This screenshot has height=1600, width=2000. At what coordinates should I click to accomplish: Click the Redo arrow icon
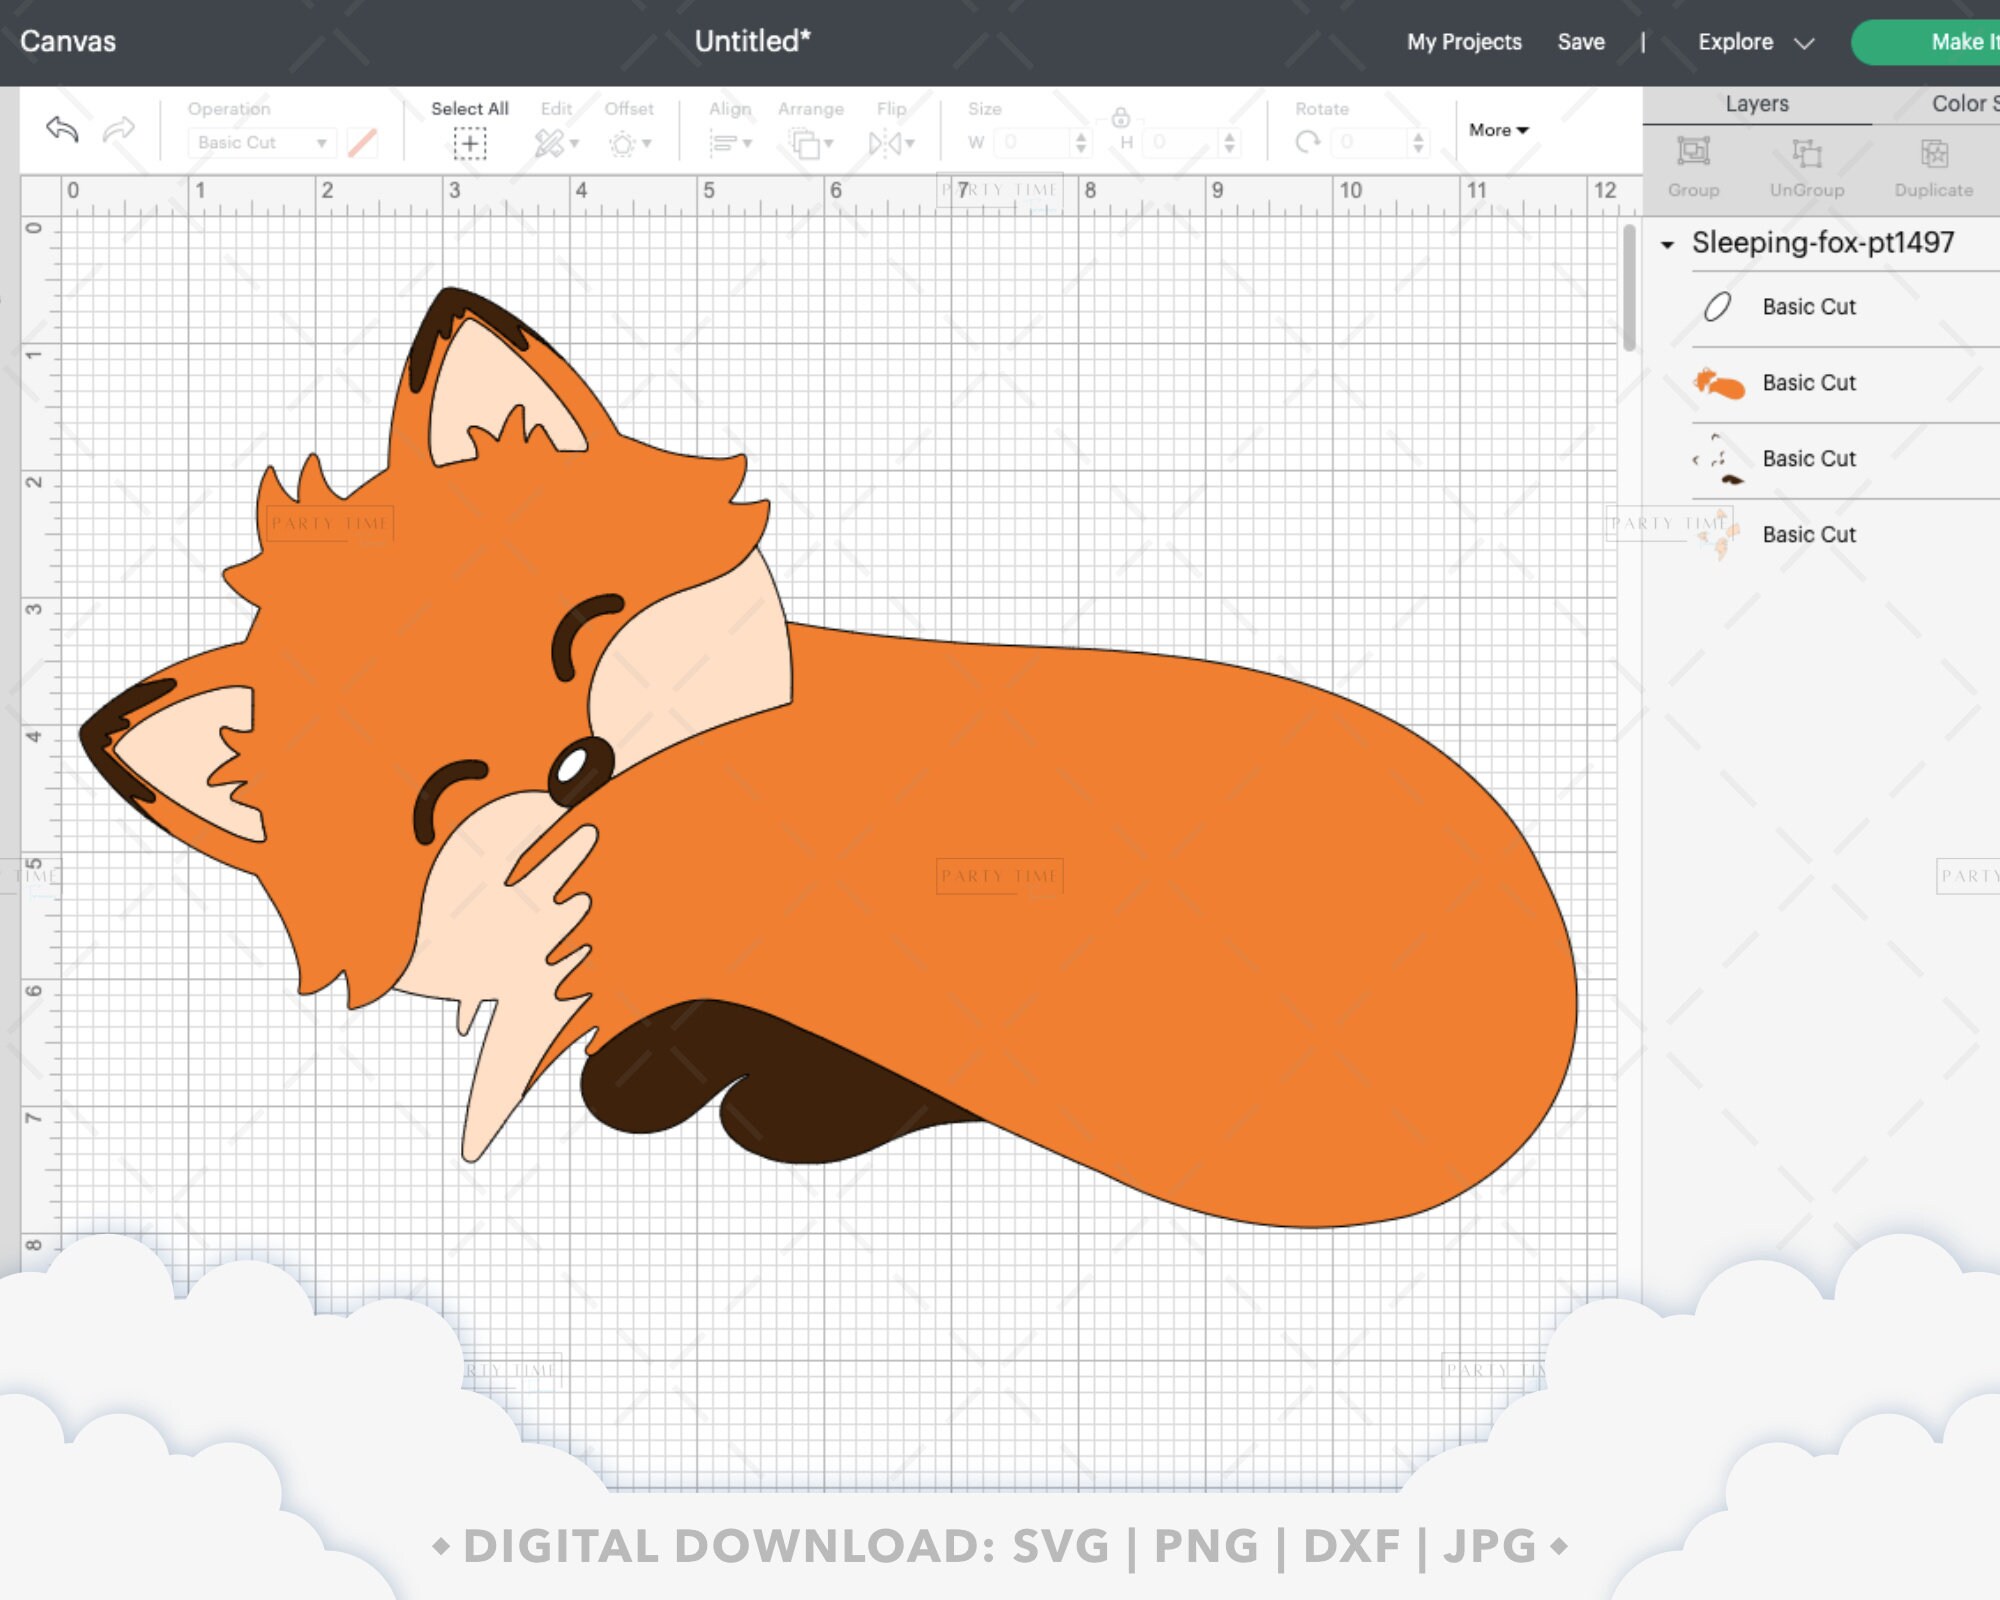point(118,128)
